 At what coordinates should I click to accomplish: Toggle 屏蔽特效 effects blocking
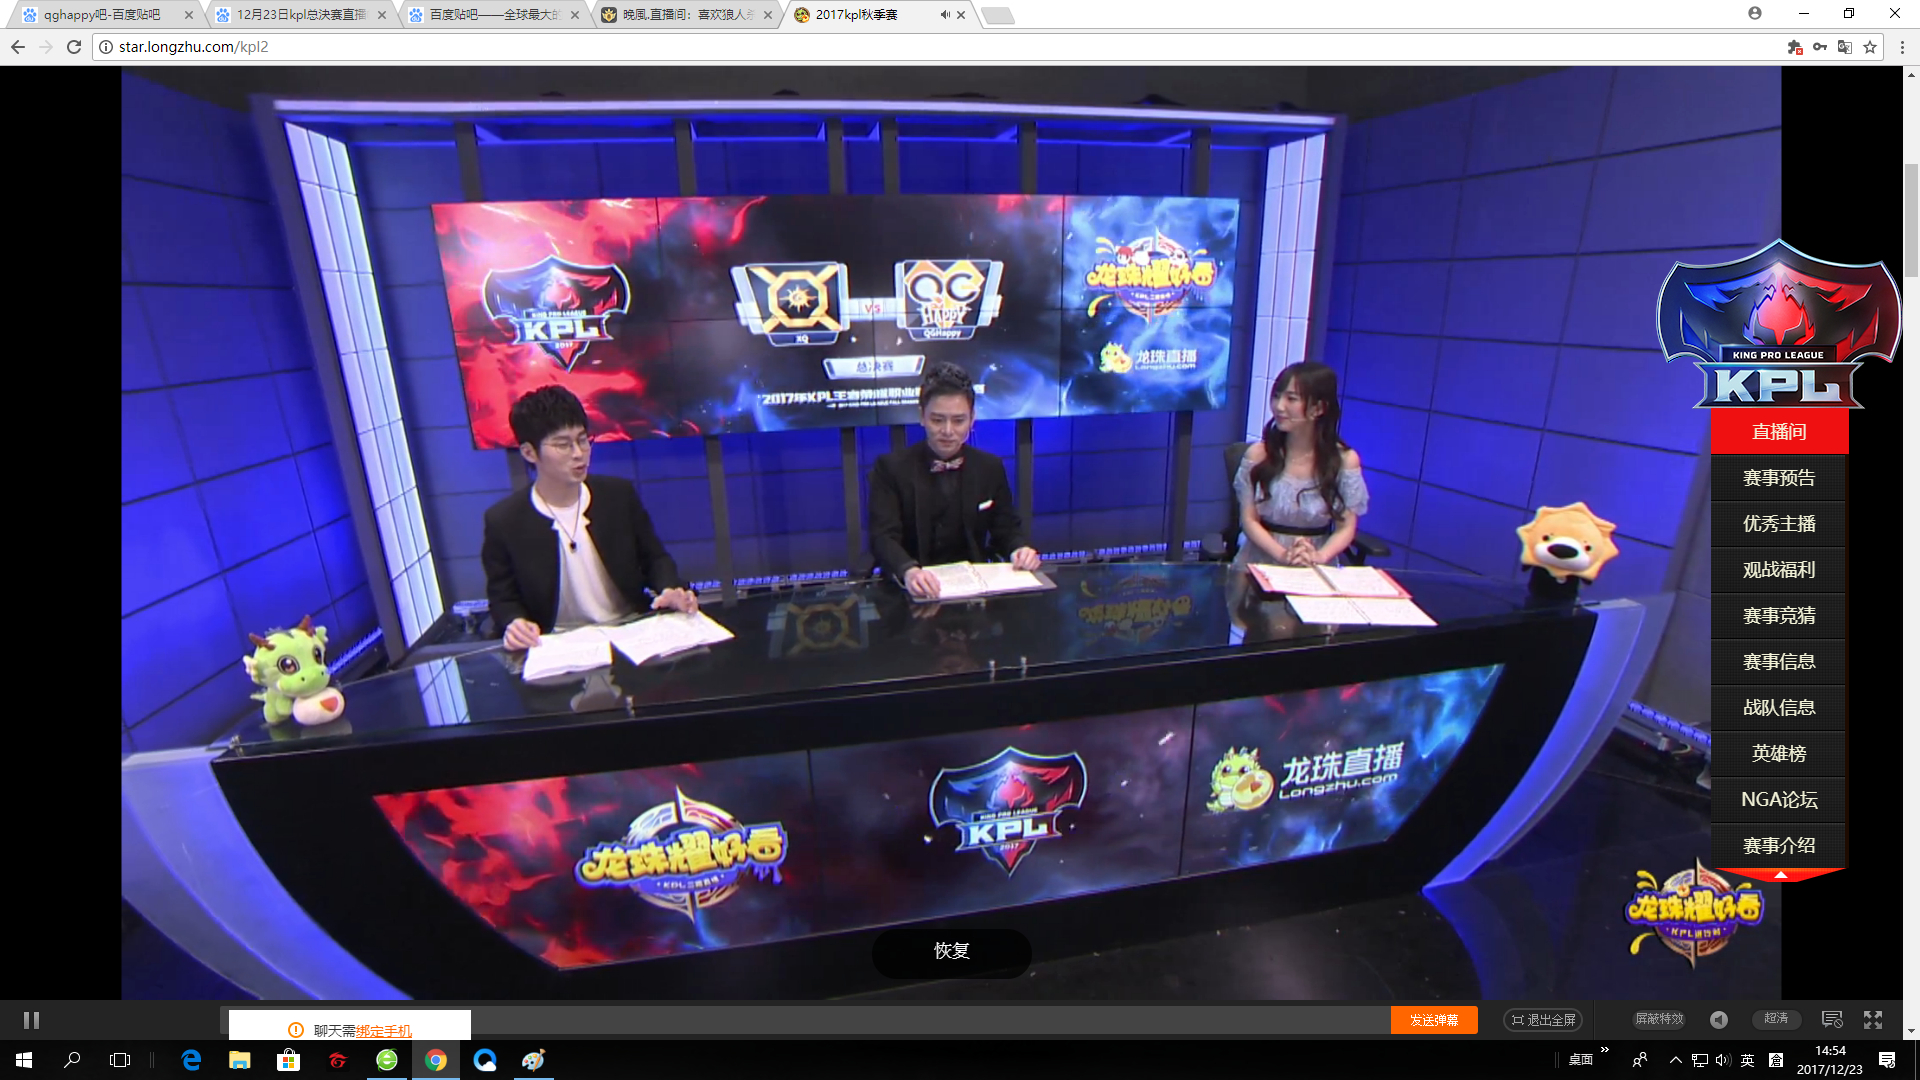pos(1659,1019)
